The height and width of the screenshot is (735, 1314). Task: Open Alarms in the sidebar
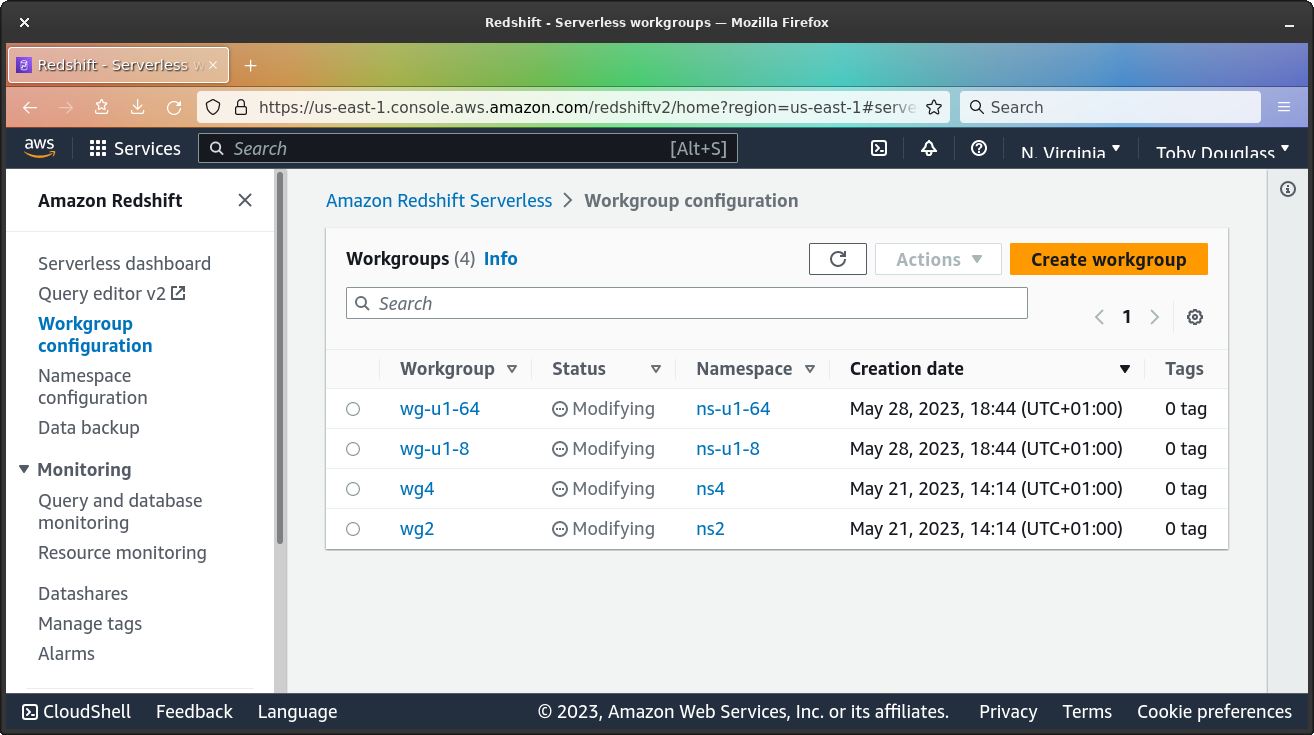66,654
